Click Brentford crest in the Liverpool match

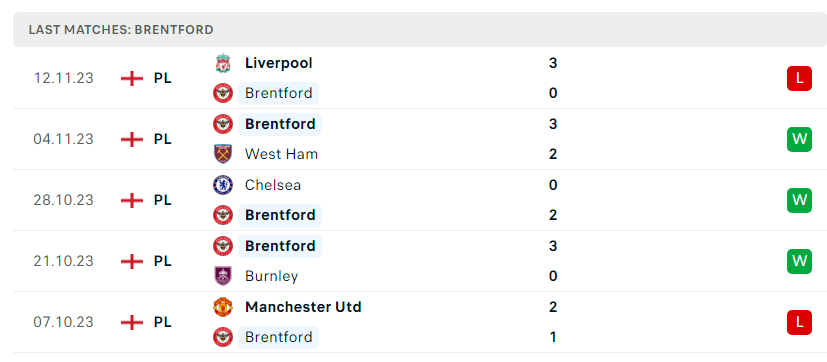pos(223,93)
